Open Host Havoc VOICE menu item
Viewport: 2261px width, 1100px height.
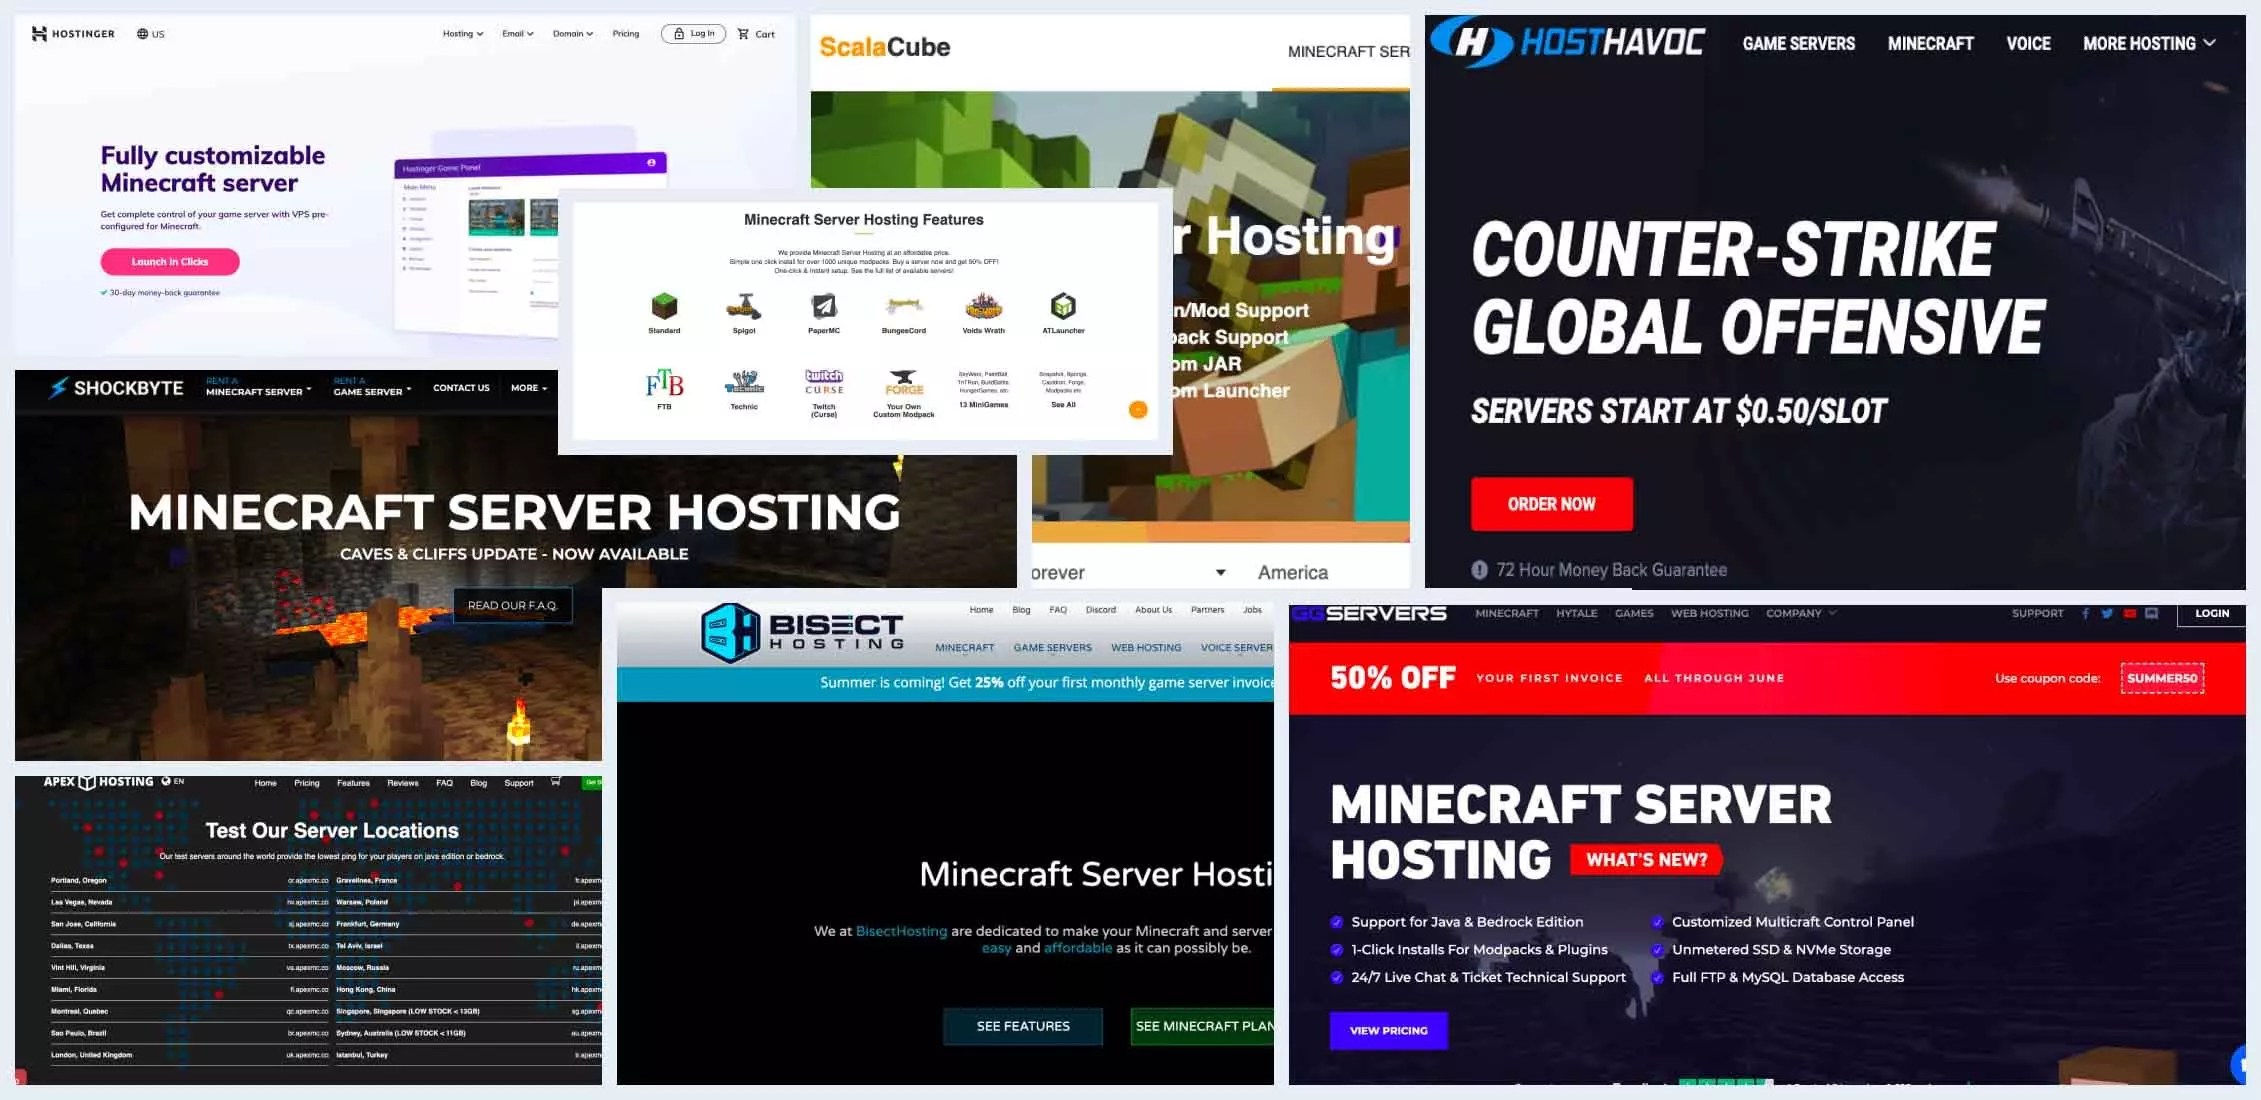pyautogui.click(x=2028, y=43)
